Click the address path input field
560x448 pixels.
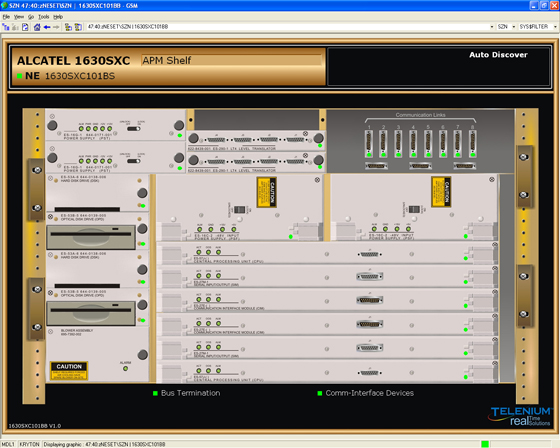[x=288, y=27]
